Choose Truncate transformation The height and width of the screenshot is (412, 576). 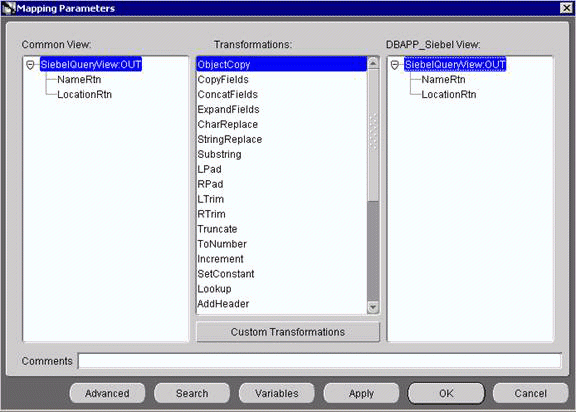(282, 229)
